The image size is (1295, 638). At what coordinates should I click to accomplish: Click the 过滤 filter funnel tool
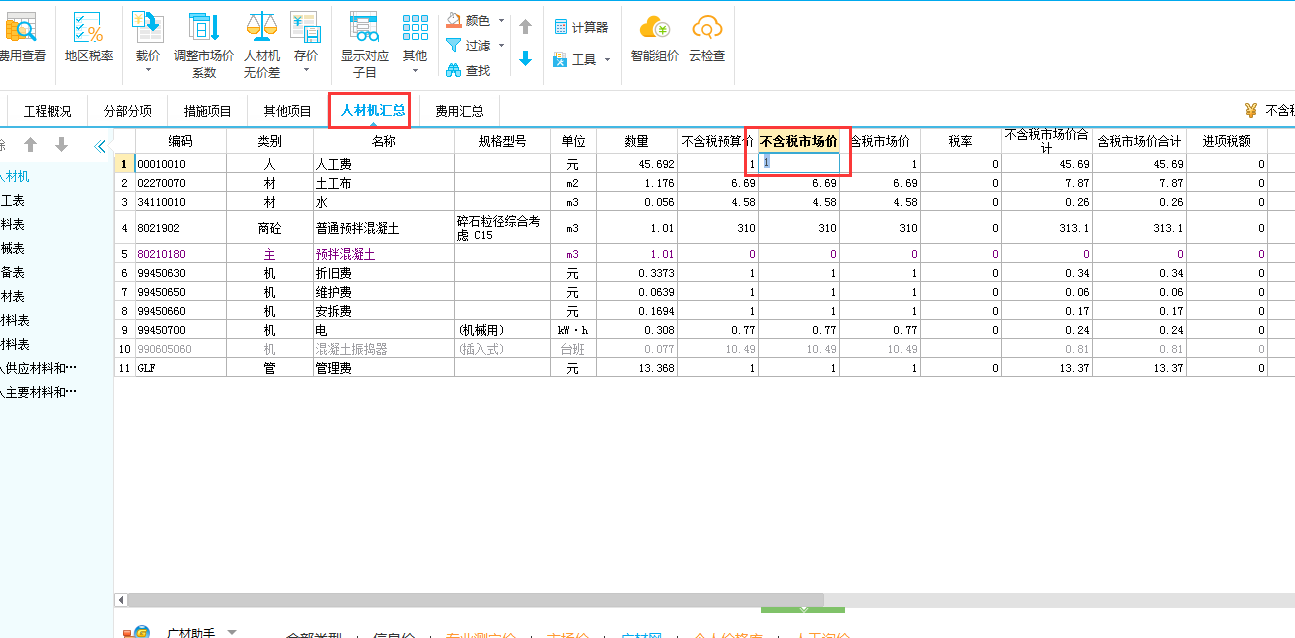(468, 46)
